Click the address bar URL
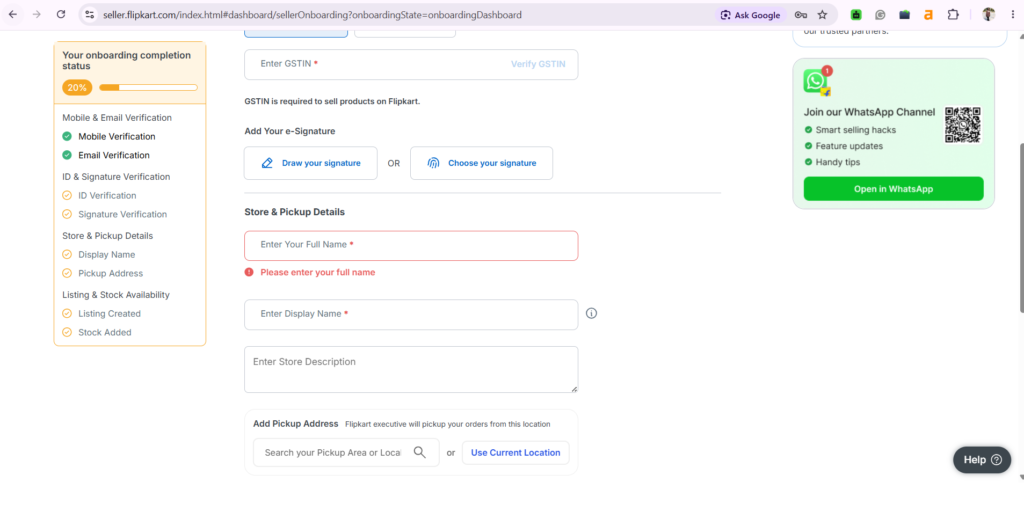1024x519 pixels. tap(312, 14)
